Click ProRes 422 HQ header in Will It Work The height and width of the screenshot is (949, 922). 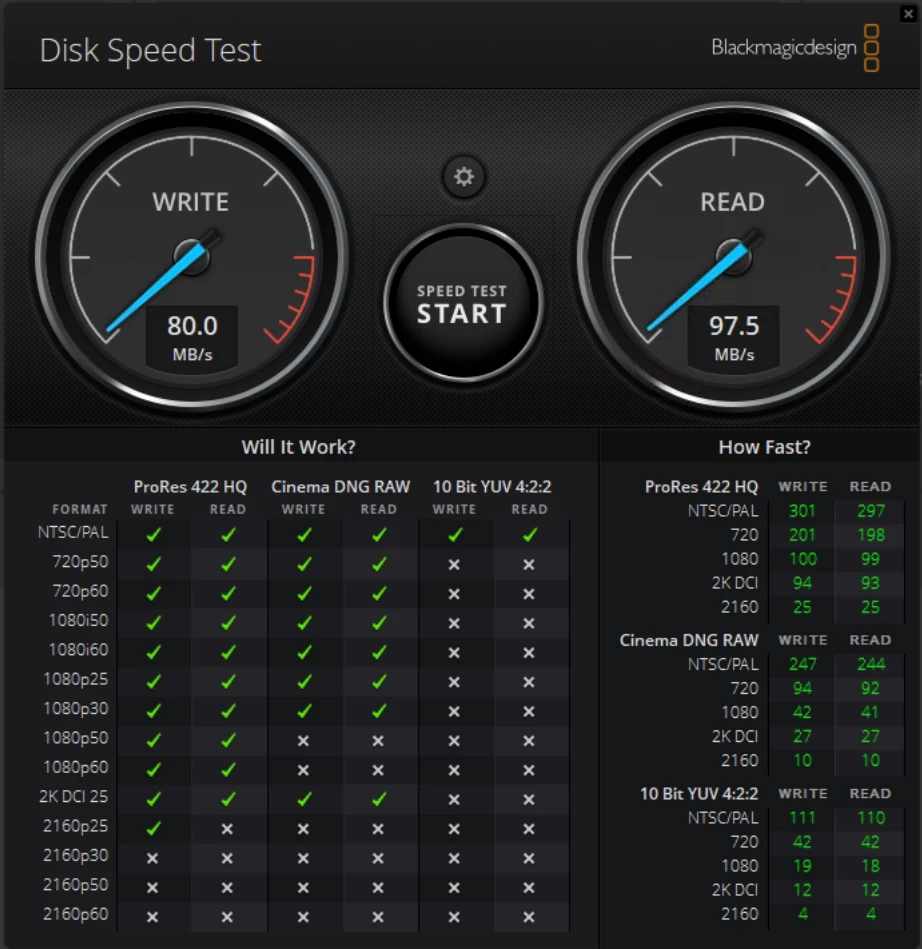(190, 487)
